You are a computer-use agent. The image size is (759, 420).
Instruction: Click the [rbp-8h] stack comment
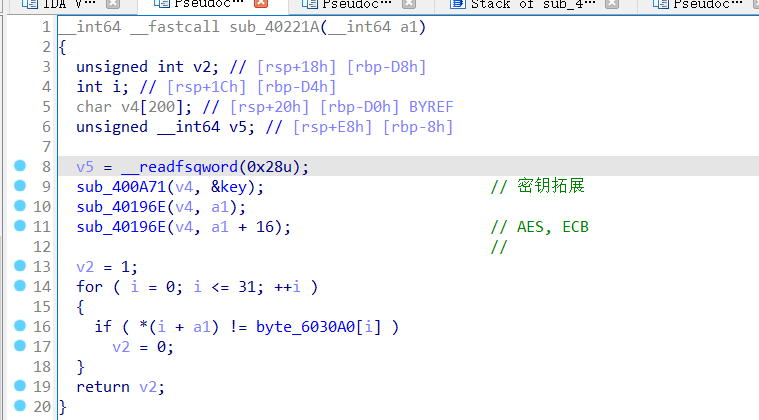tap(418, 127)
